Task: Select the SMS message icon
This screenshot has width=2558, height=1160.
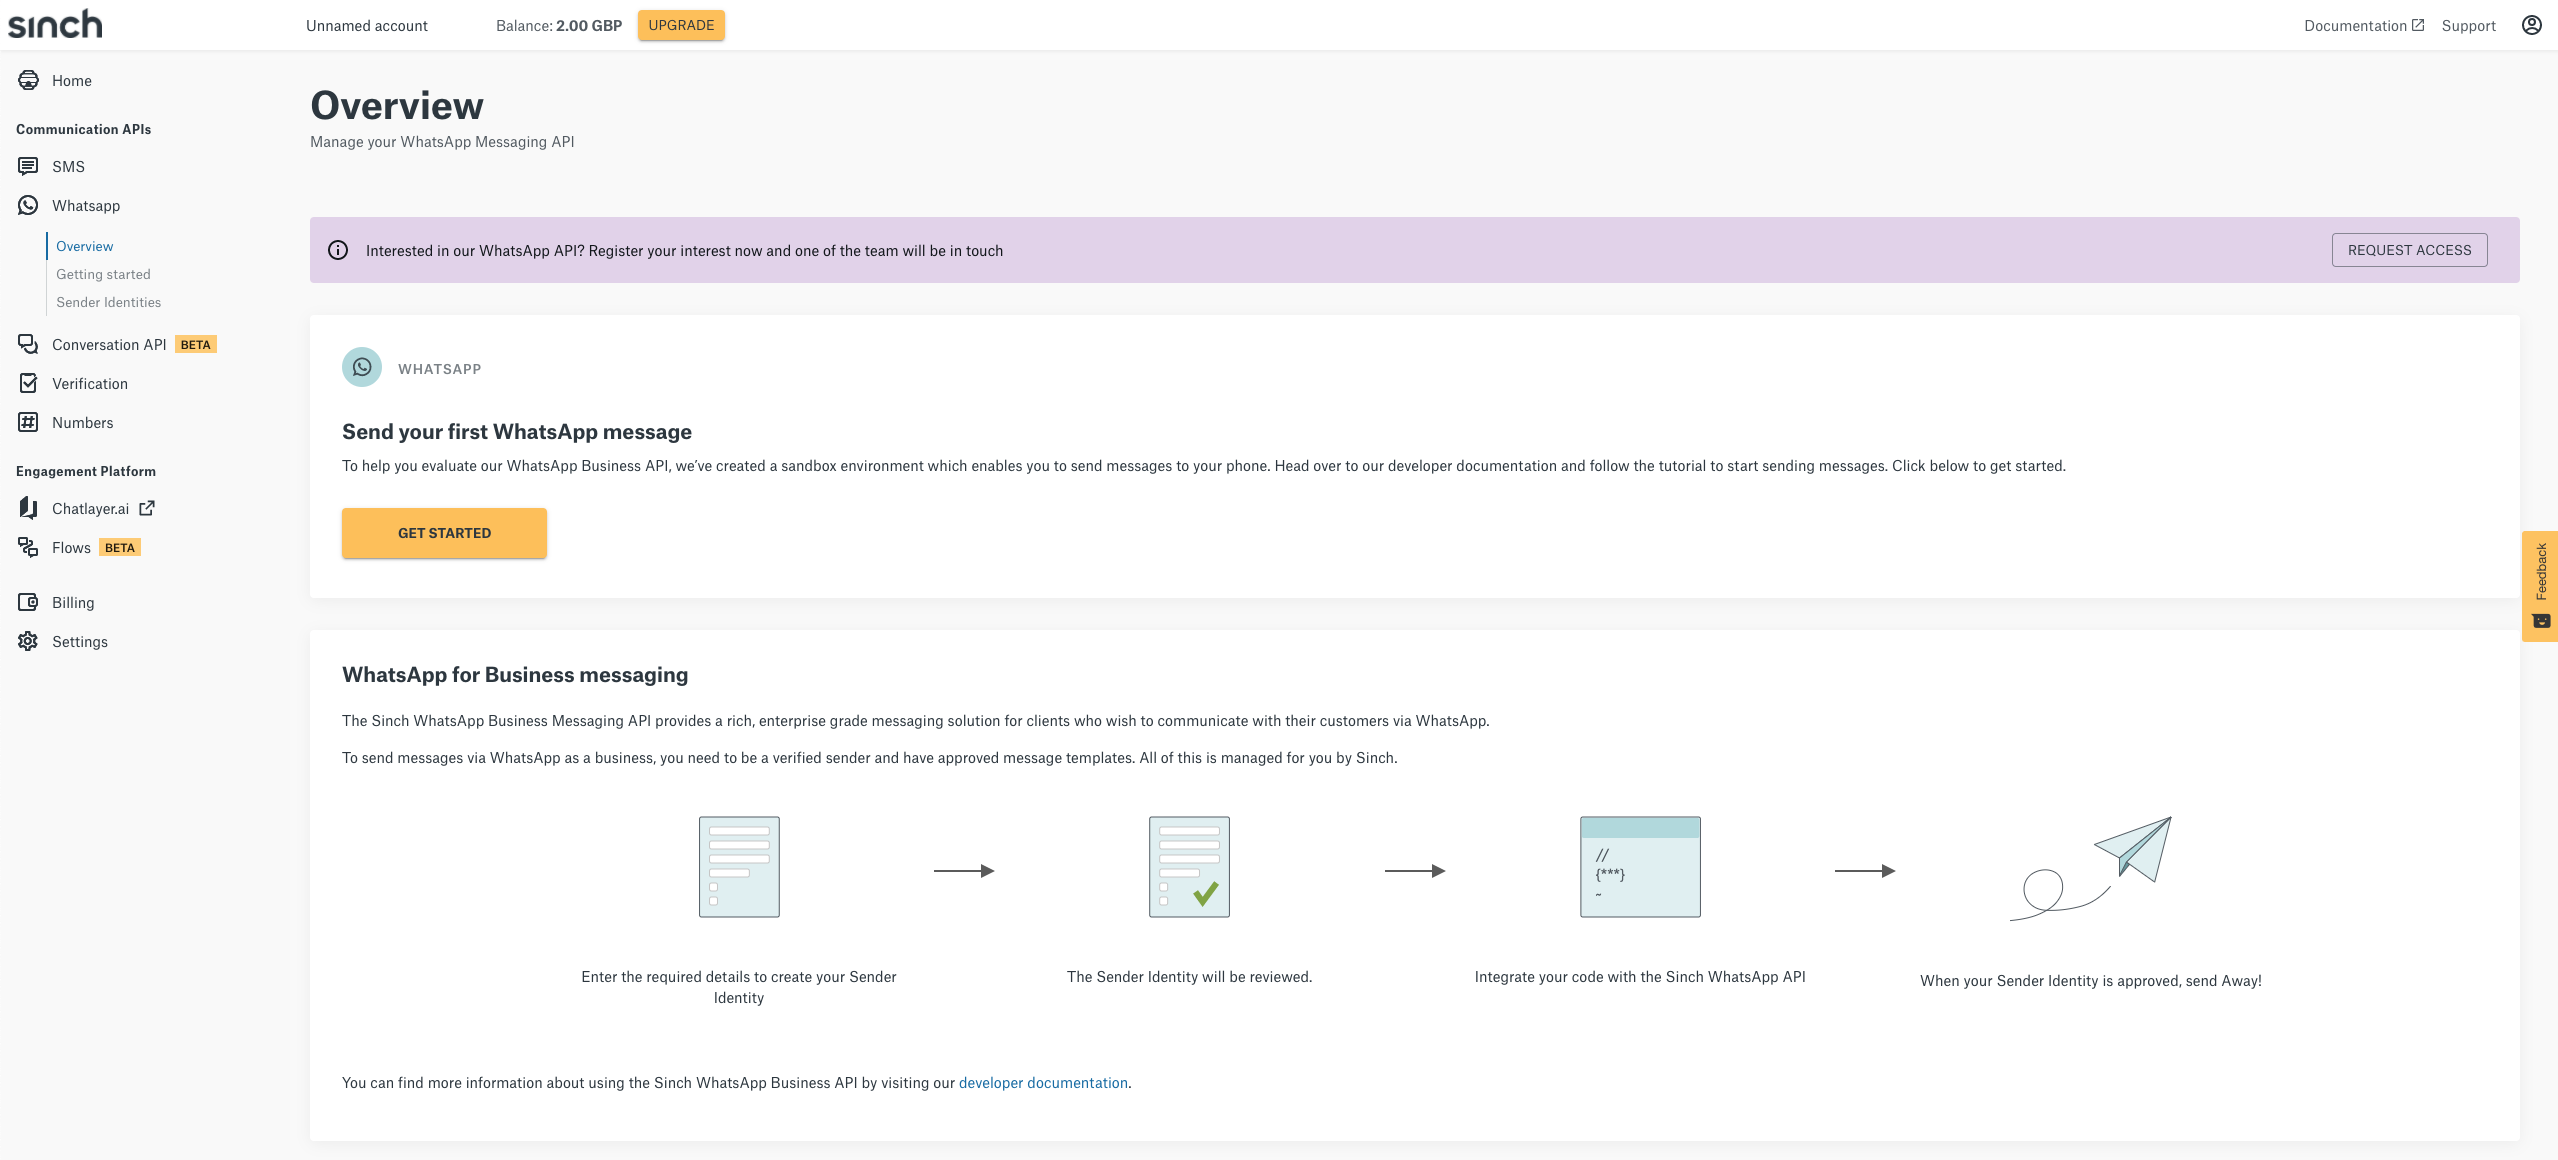Action: coord(28,166)
